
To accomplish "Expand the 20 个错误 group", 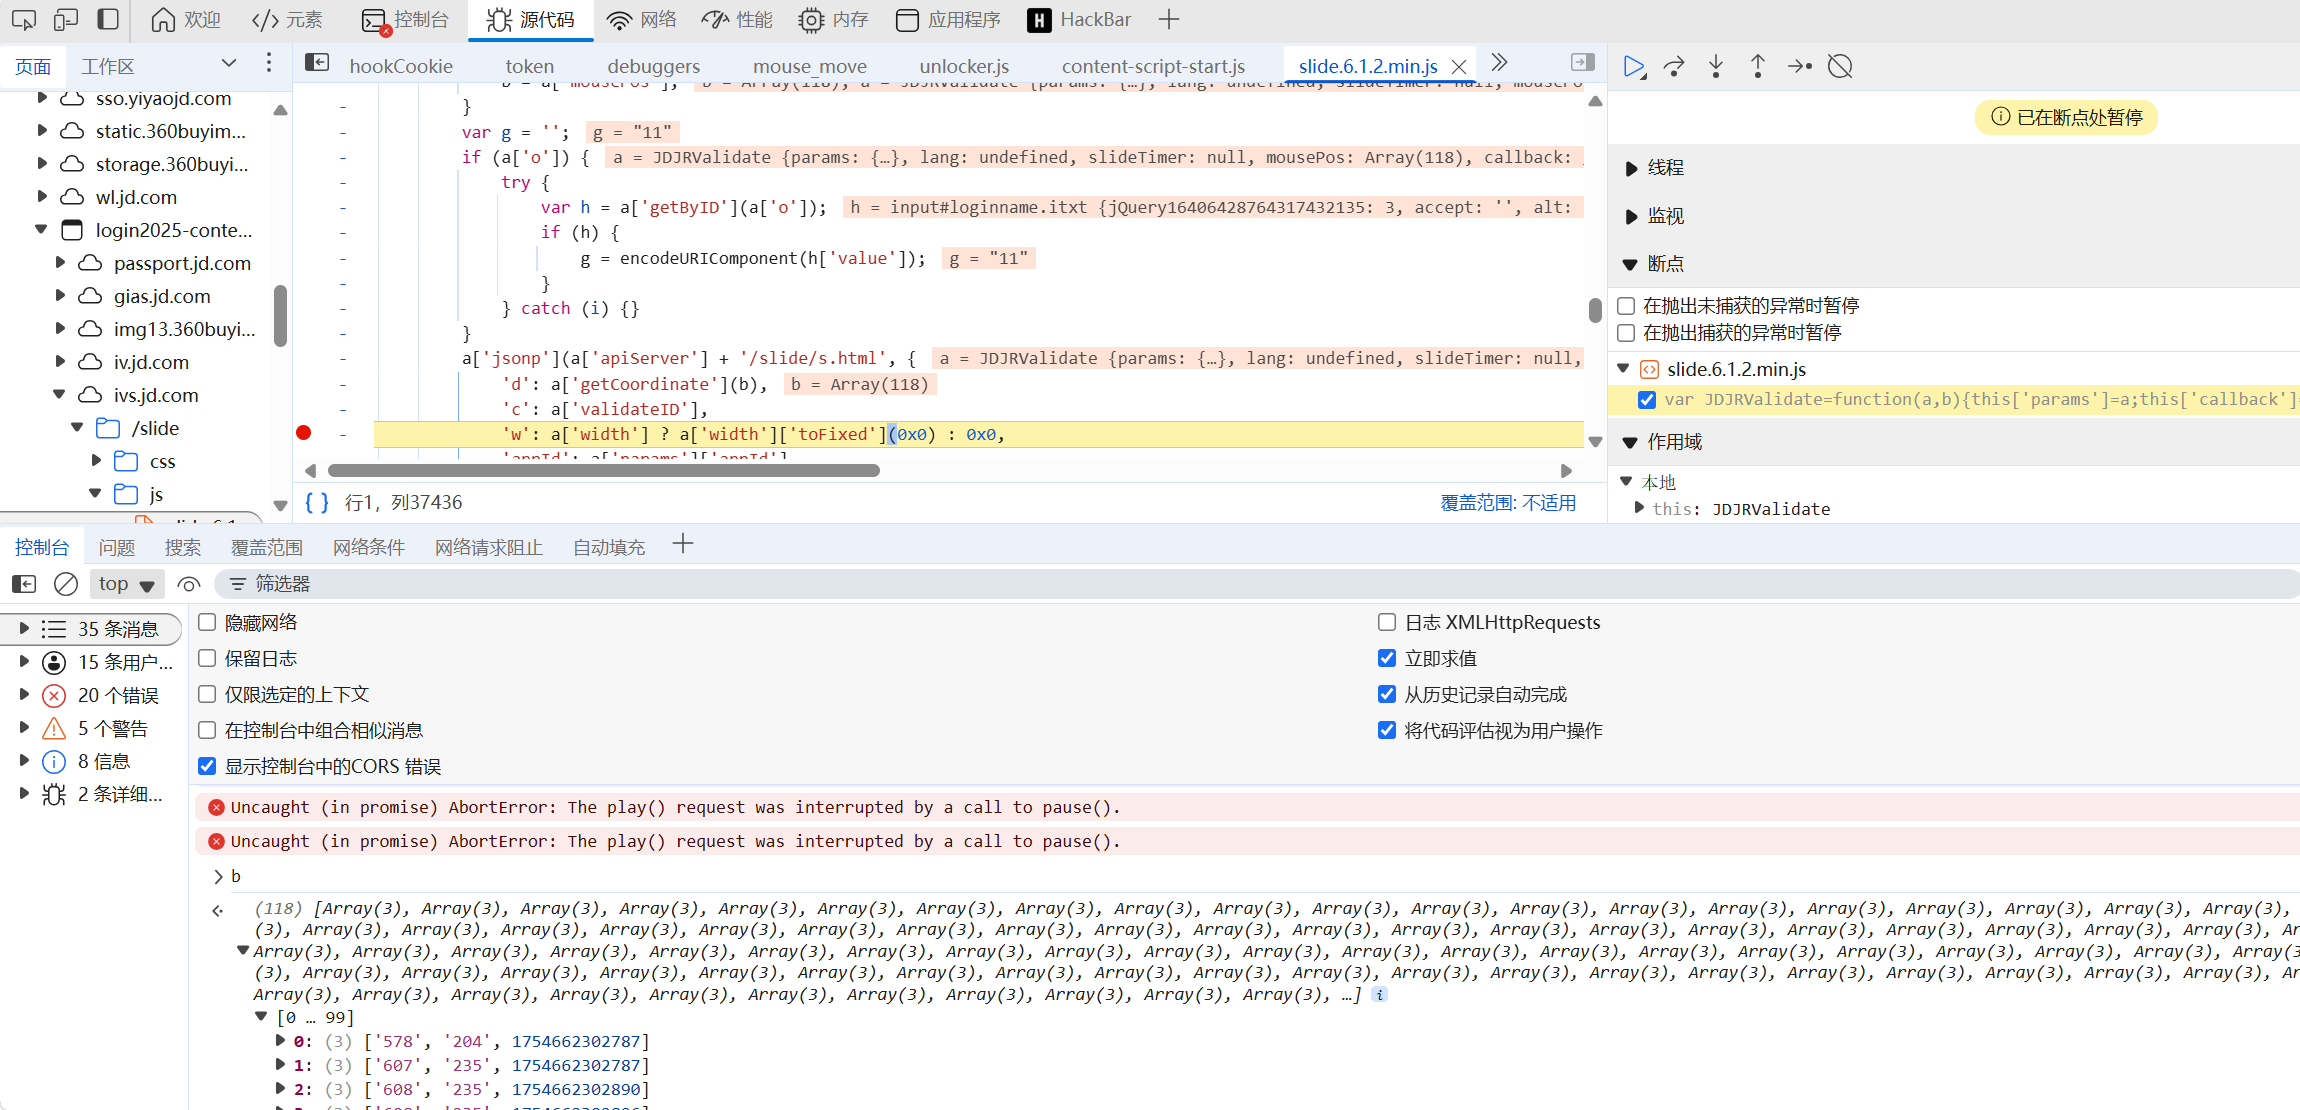I will click(24, 695).
